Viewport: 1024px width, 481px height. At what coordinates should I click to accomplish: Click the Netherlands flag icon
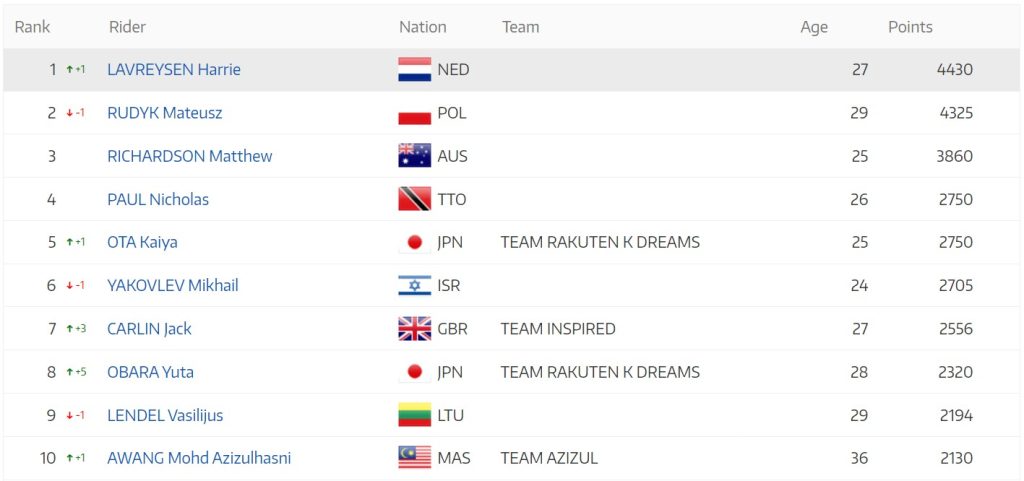point(415,69)
